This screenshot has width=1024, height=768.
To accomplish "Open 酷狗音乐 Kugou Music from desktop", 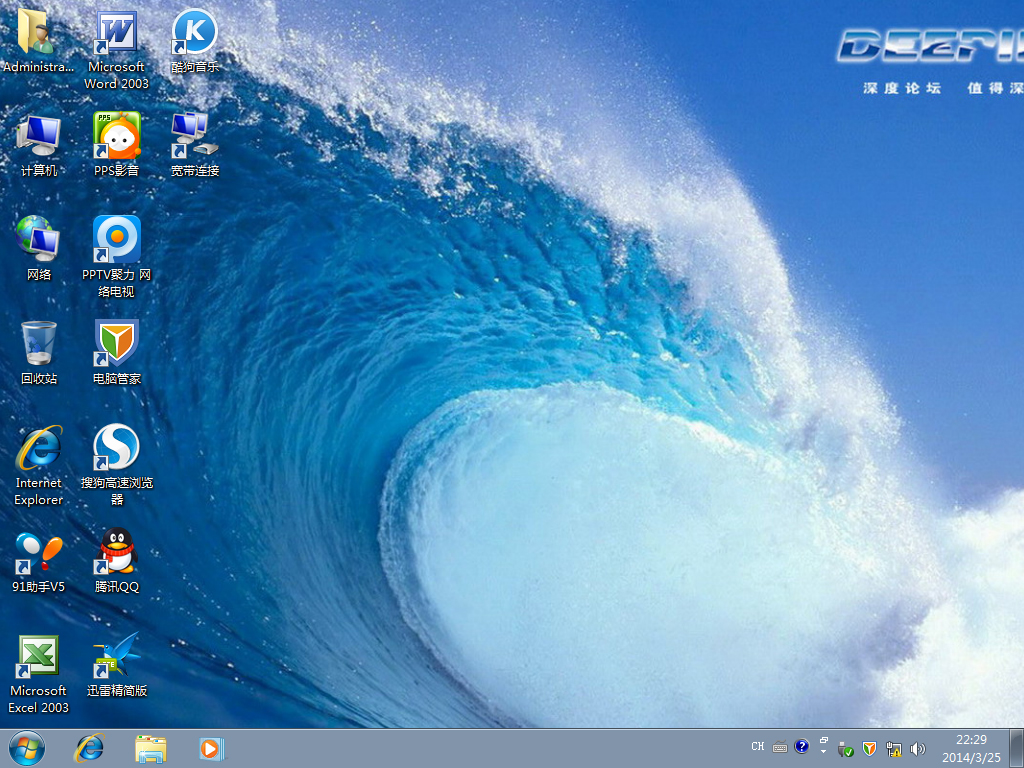I will click(193, 35).
